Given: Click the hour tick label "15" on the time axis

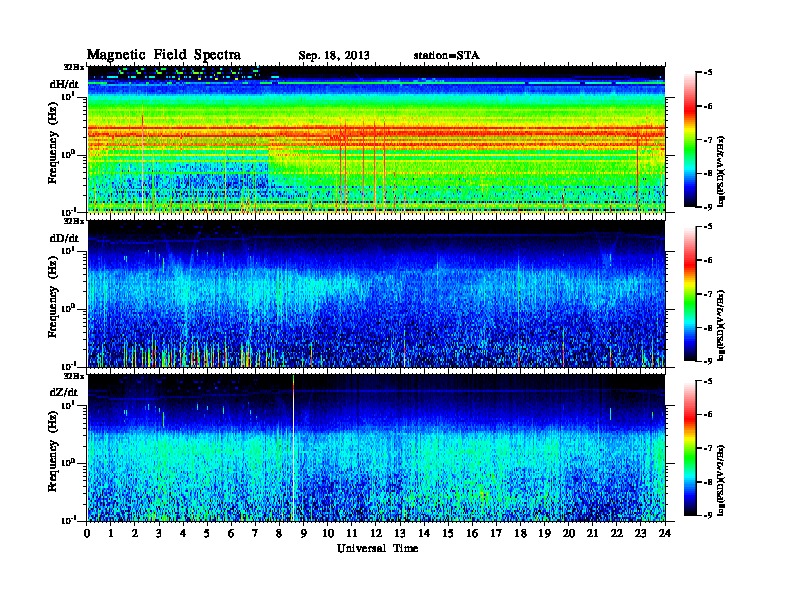Looking at the screenshot, I should 448,533.
